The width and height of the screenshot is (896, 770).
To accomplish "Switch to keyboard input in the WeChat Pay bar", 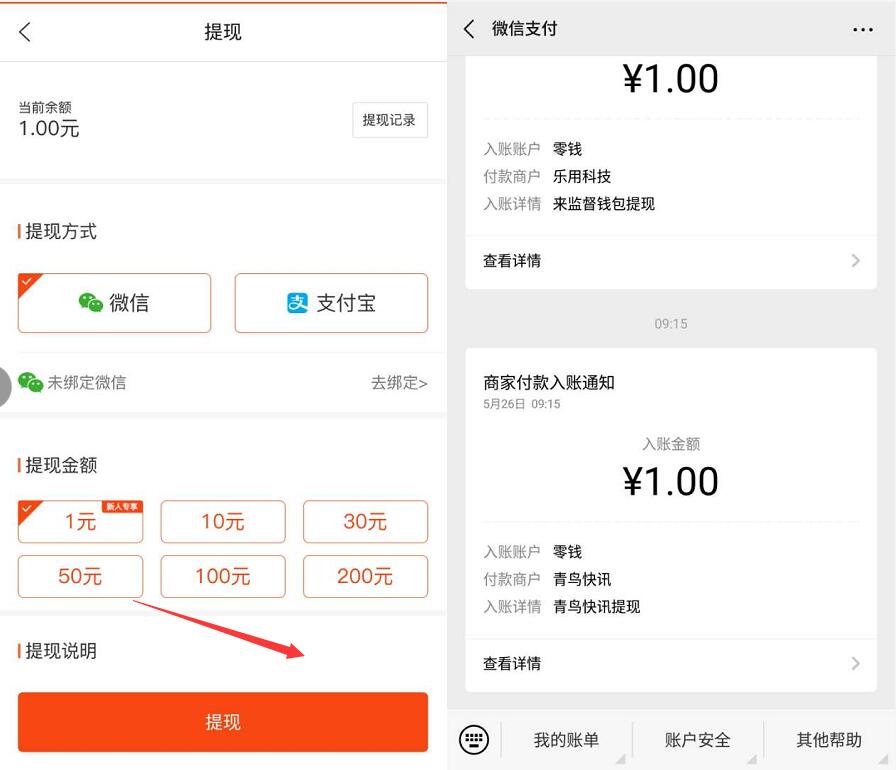I will coord(474,740).
